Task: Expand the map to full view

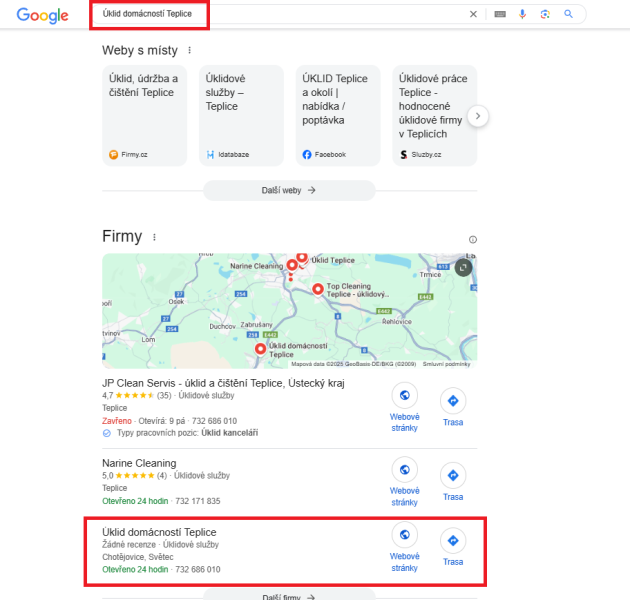Action: pyautogui.click(x=463, y=267)
